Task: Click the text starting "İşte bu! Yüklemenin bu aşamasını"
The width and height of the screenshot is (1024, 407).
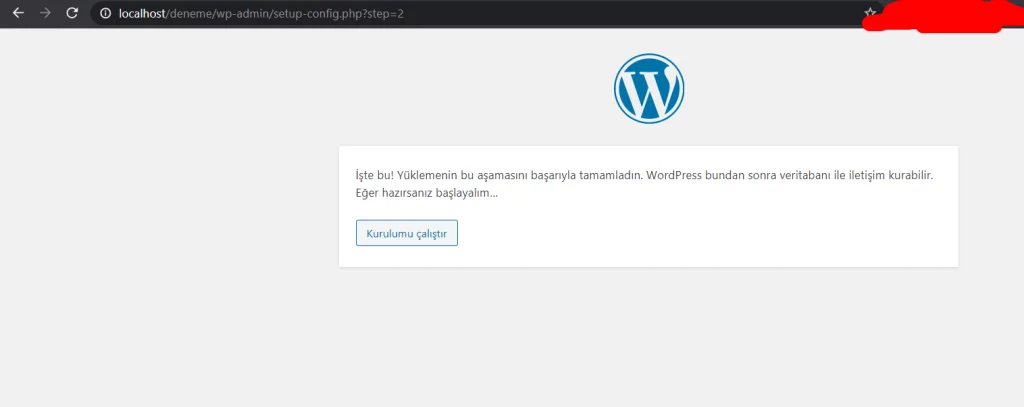Action: pos(644,176)
